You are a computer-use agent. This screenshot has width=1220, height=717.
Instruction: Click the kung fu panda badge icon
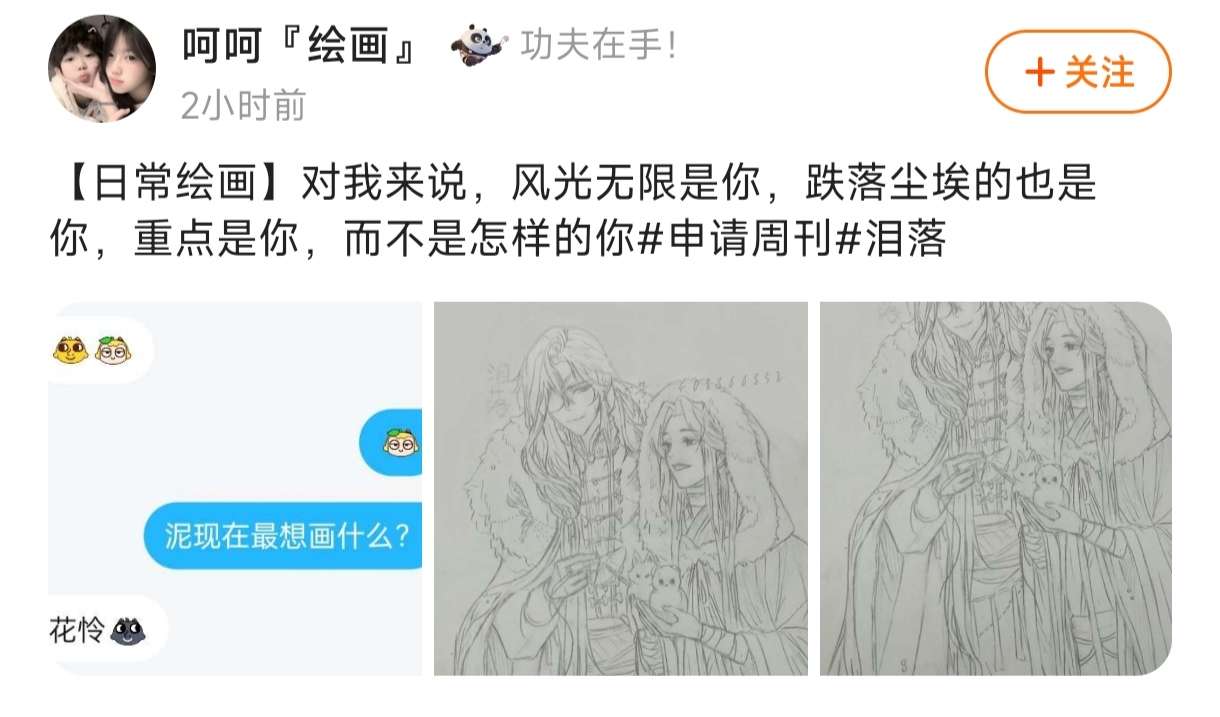(478, 45)
